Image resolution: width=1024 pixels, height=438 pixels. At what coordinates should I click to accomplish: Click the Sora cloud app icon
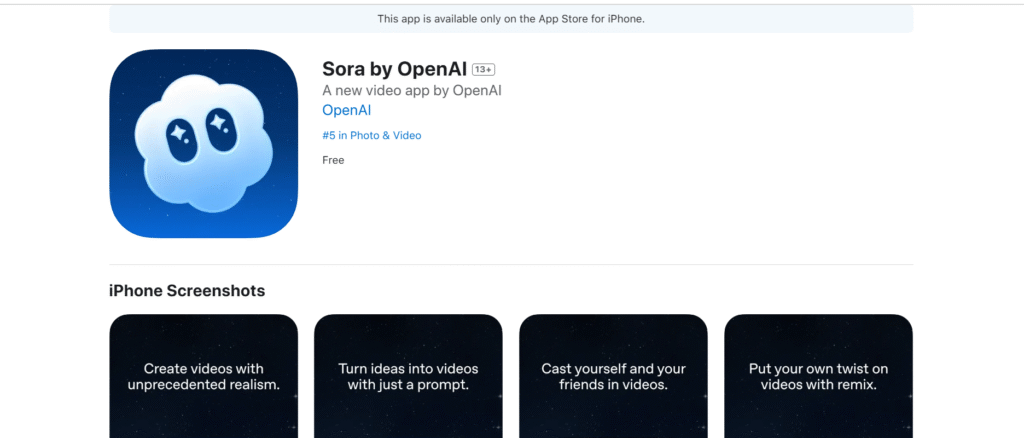(203, 143)
